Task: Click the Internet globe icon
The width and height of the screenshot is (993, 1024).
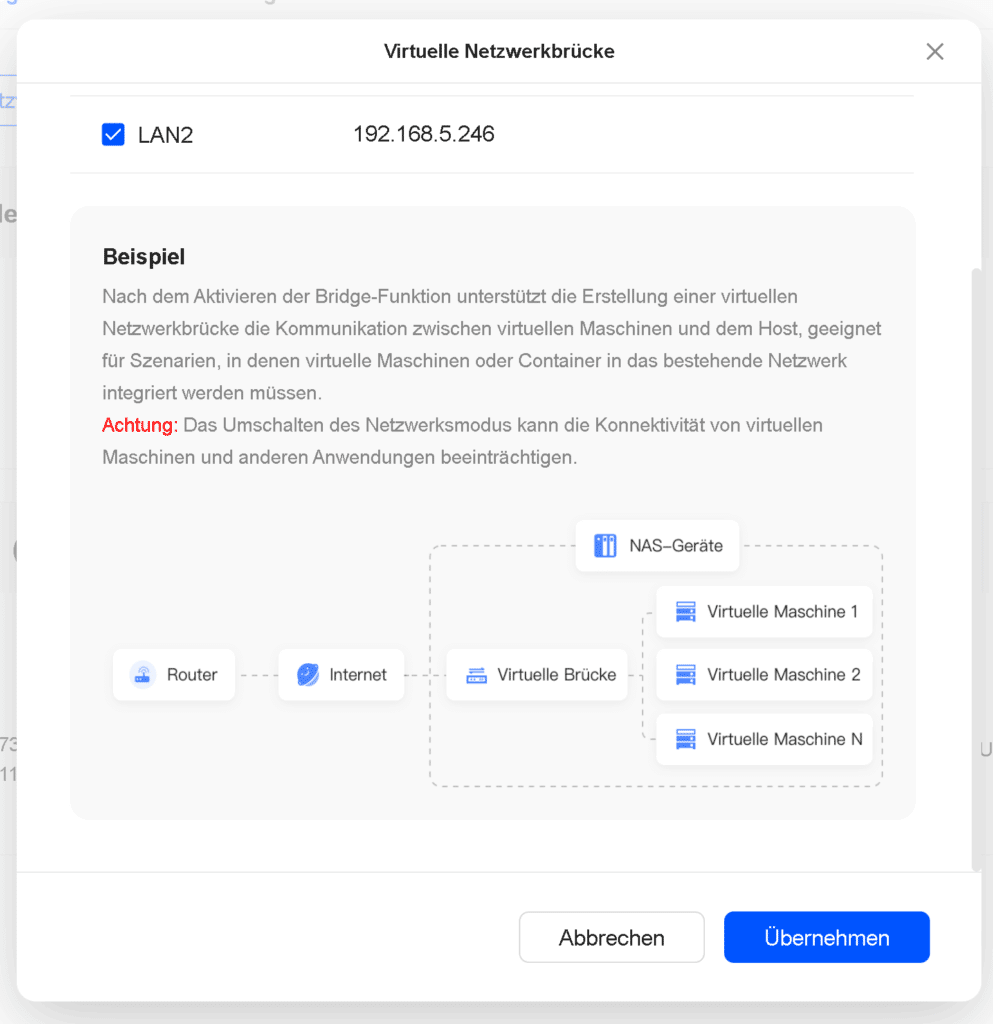Action: 307,675
